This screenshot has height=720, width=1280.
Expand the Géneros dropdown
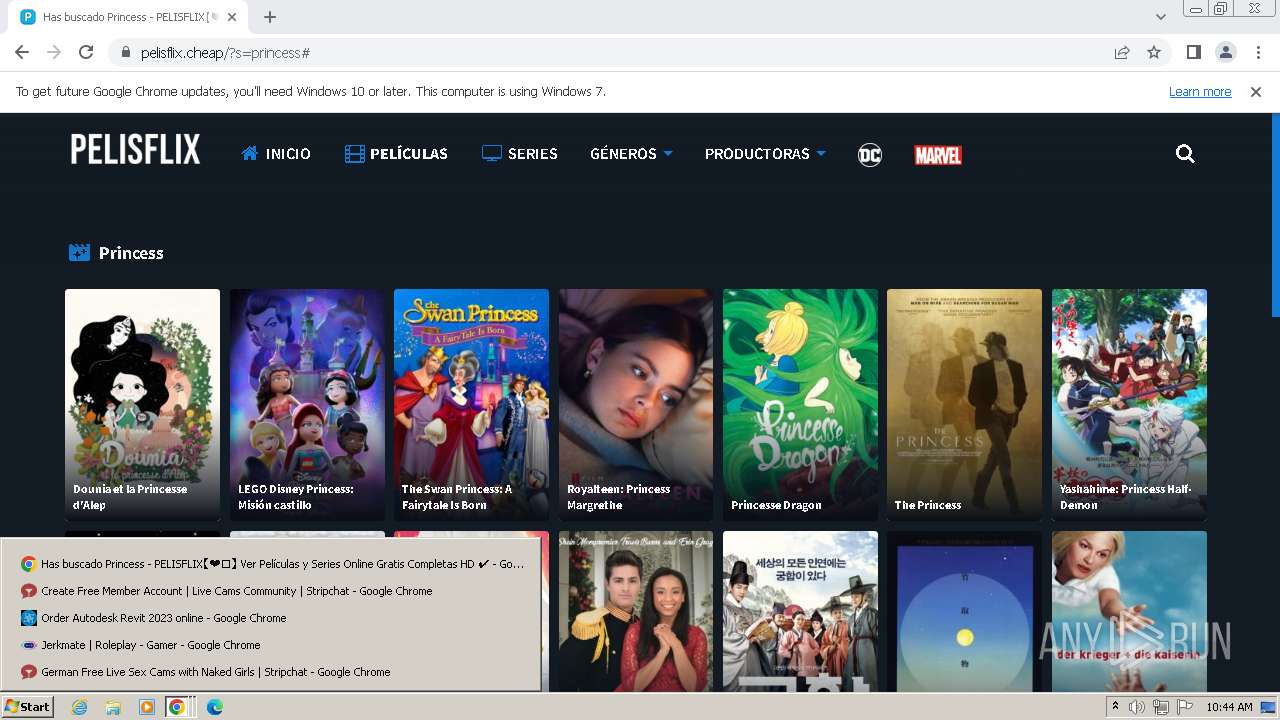coord(631,154)
